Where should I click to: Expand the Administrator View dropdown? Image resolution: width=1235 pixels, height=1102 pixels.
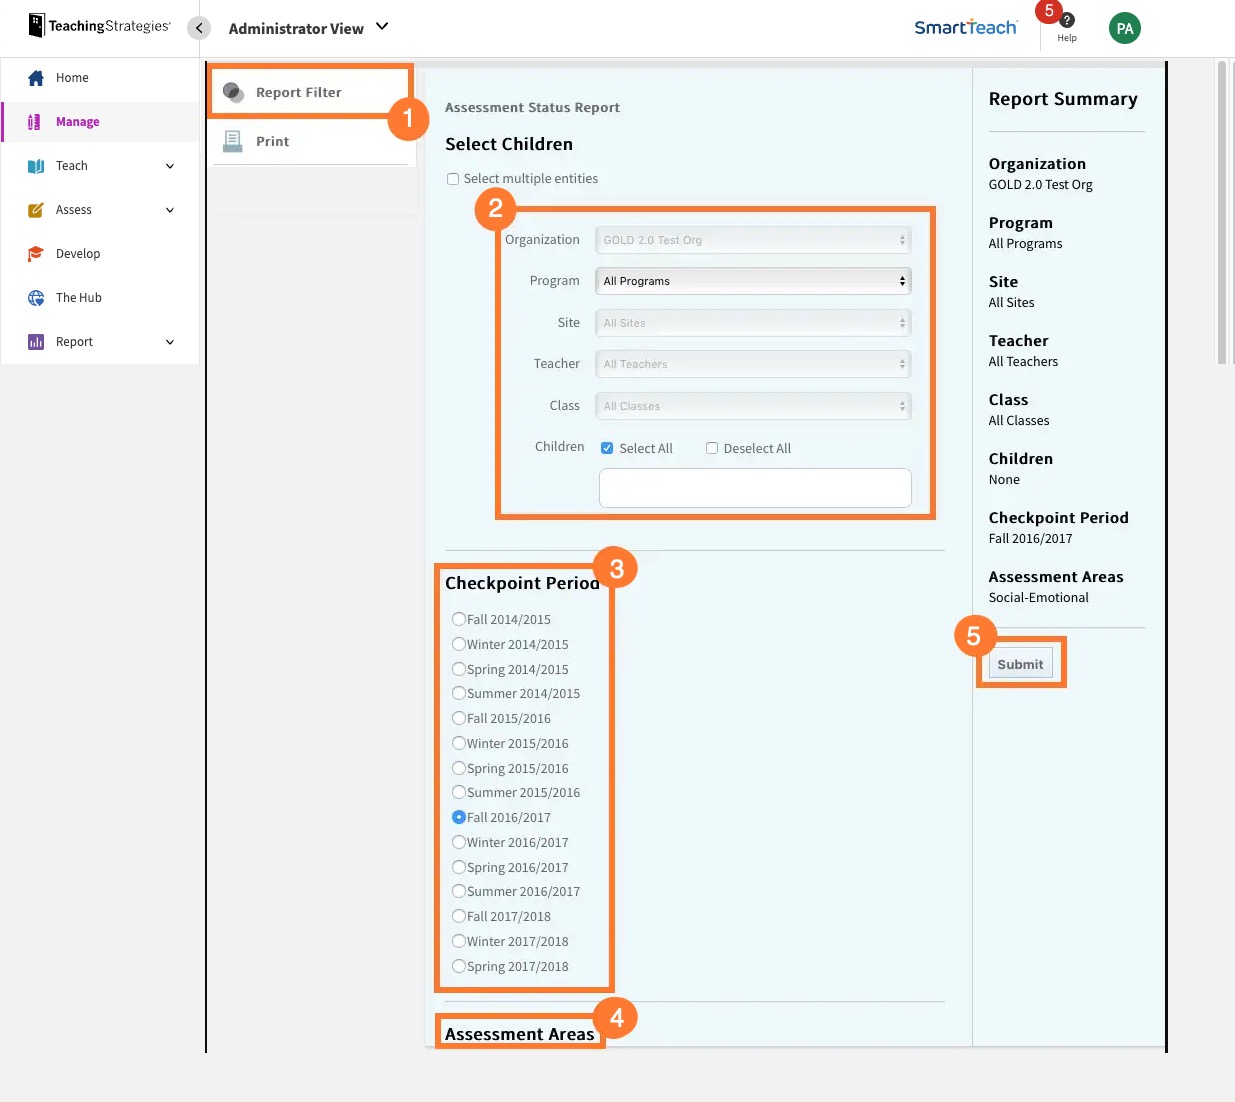coord(381,28)
